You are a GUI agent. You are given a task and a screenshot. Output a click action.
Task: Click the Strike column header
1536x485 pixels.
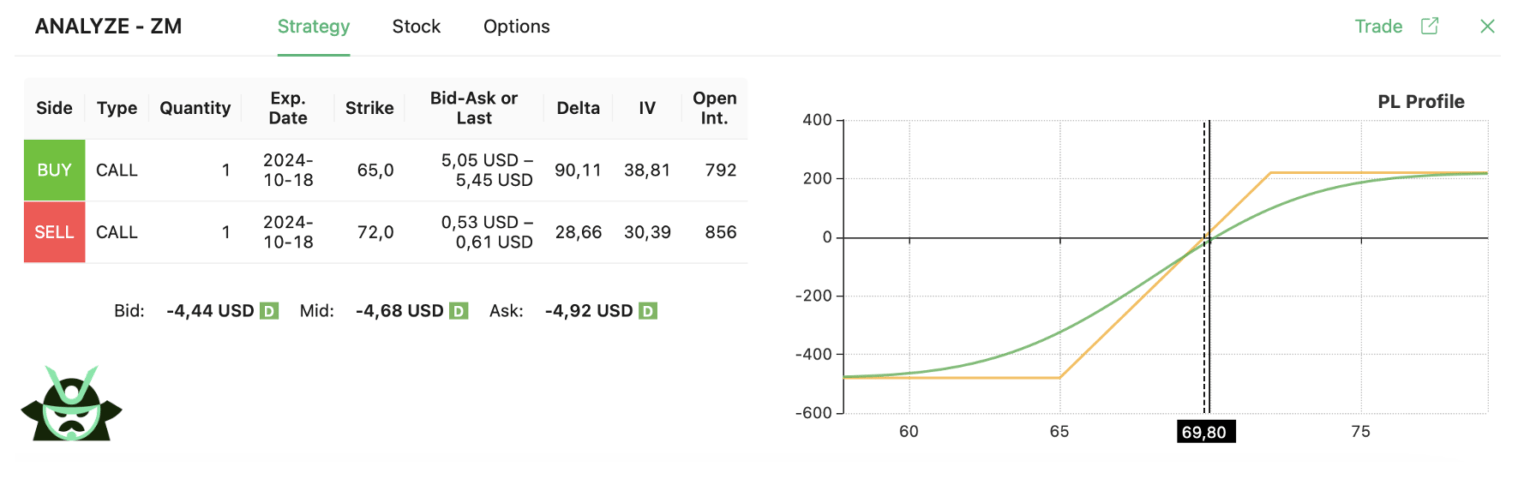tap(369, 108)
